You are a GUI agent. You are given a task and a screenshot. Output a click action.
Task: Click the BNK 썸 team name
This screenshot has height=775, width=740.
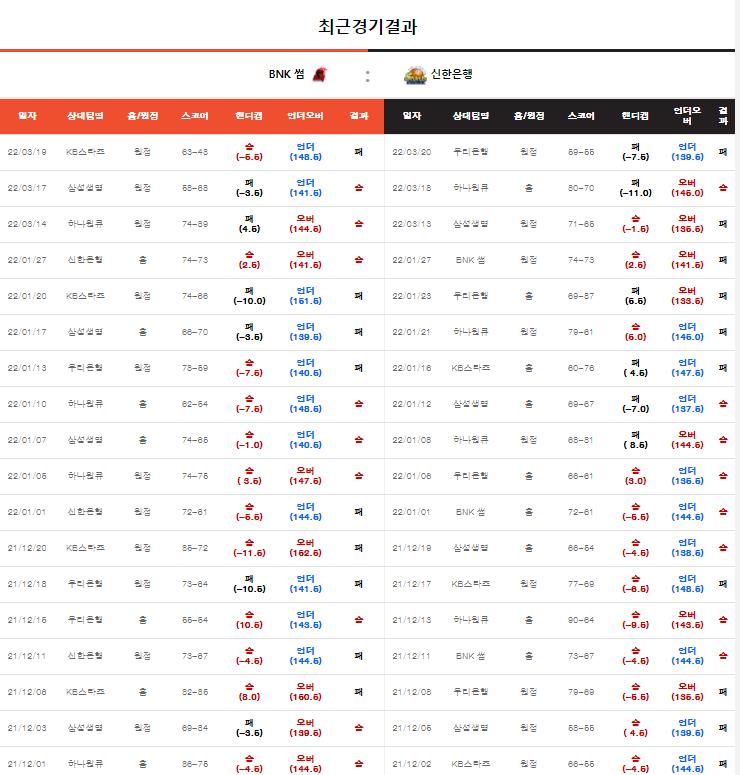coord(286,74)
